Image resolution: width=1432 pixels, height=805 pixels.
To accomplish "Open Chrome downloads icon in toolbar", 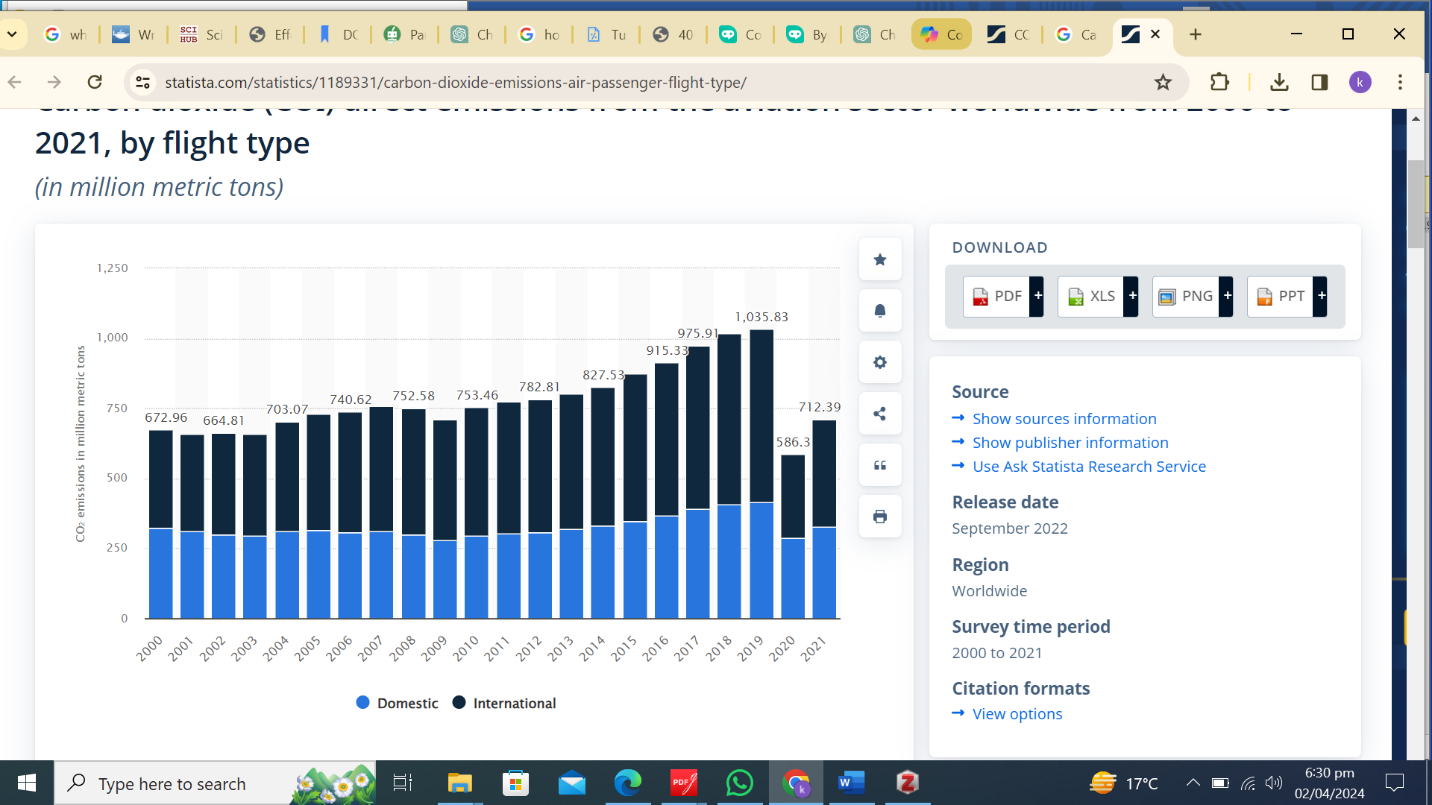I will (x=1278, y=82).
